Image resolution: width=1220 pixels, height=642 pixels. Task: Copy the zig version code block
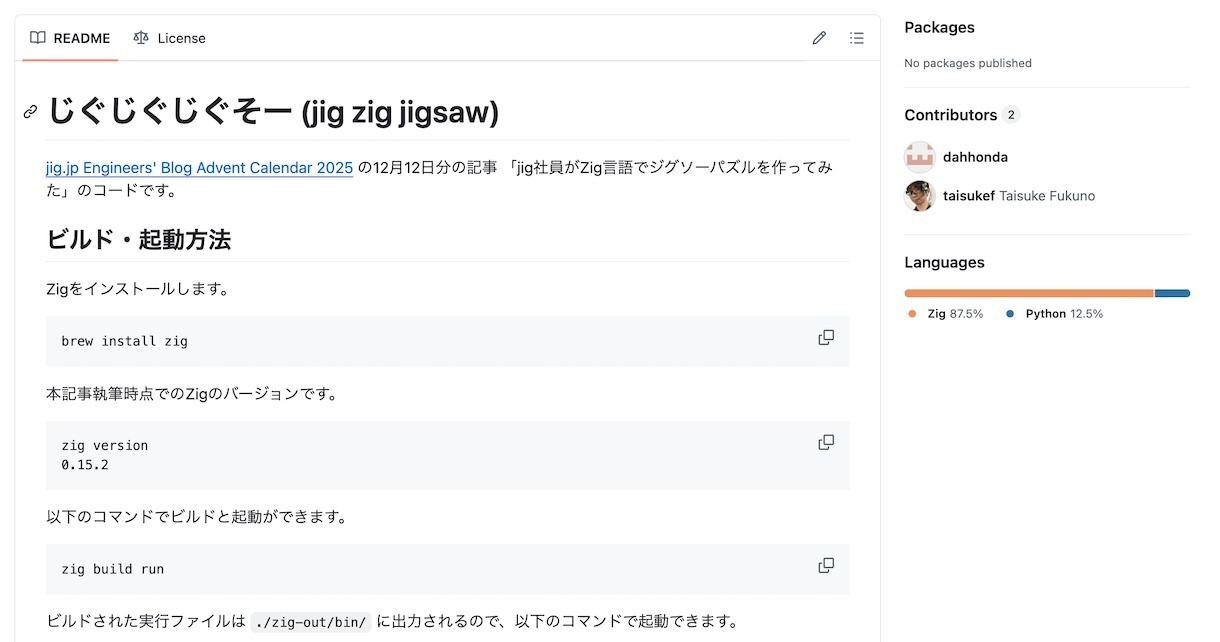tap(826, 443)
